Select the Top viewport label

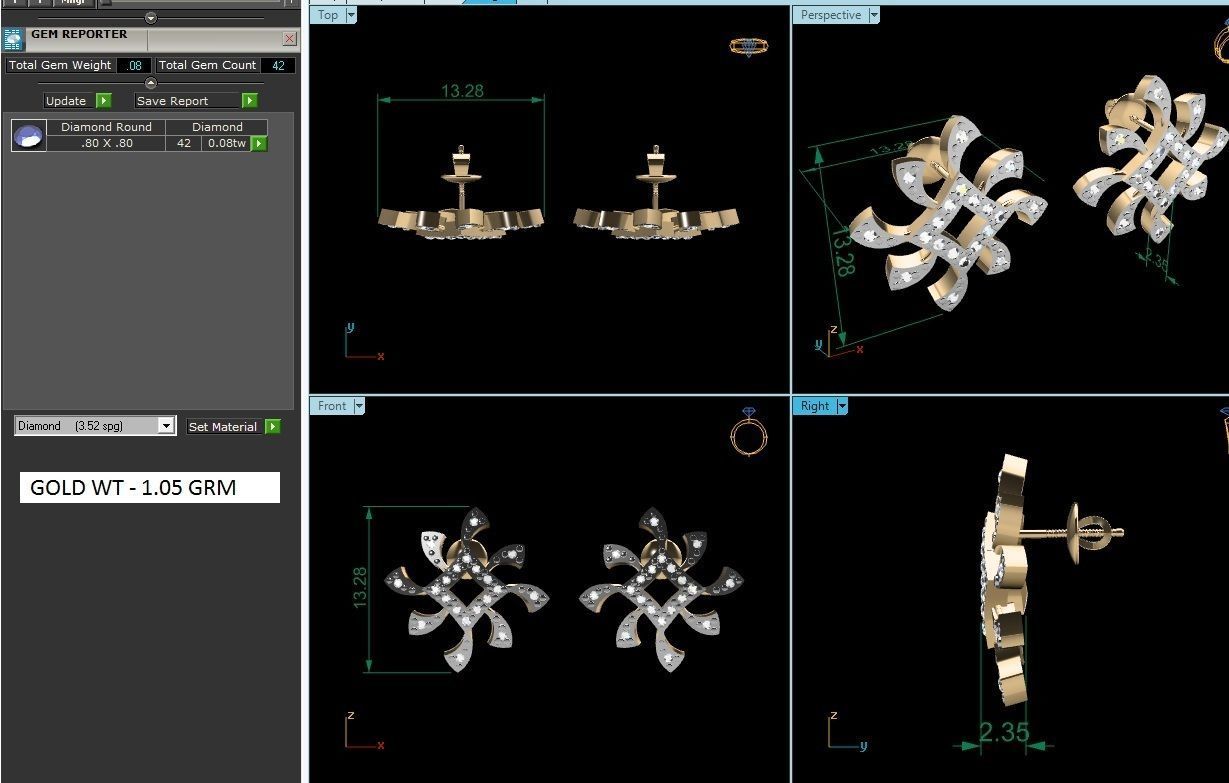tap(328, 15)
